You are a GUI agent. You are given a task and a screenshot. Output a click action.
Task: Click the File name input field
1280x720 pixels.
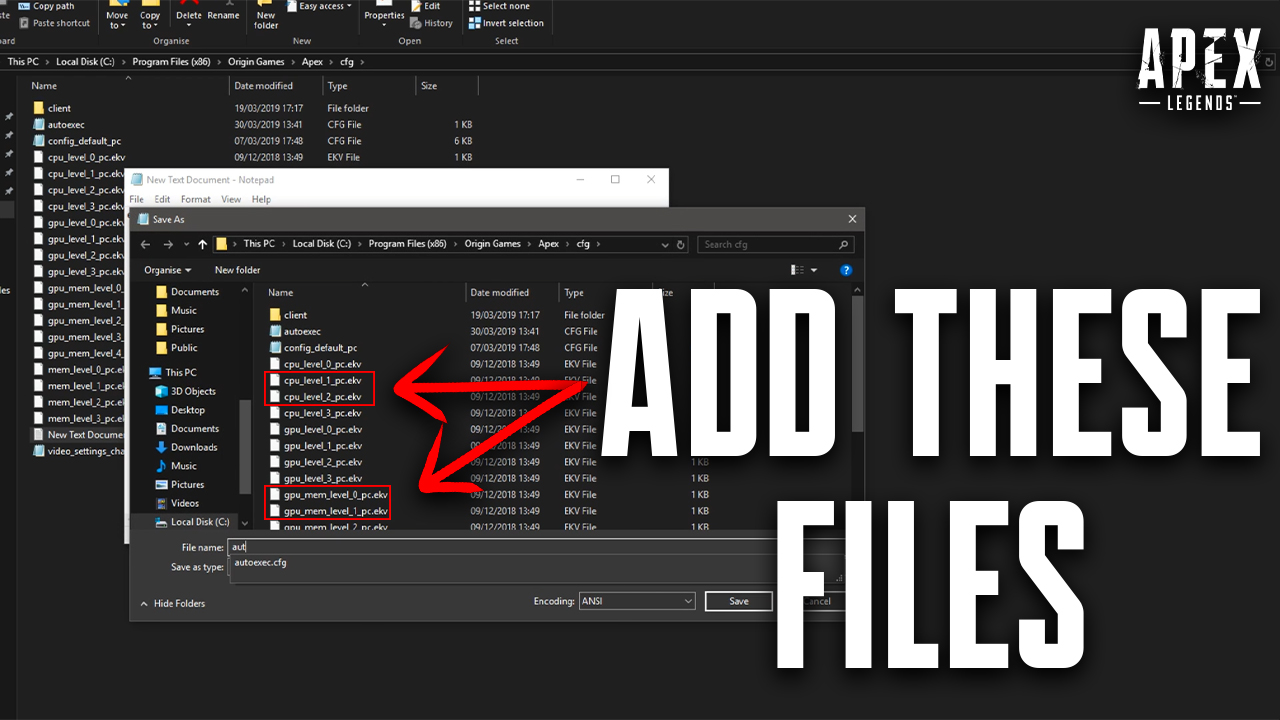pyautogui.click(x=502, y=547)
